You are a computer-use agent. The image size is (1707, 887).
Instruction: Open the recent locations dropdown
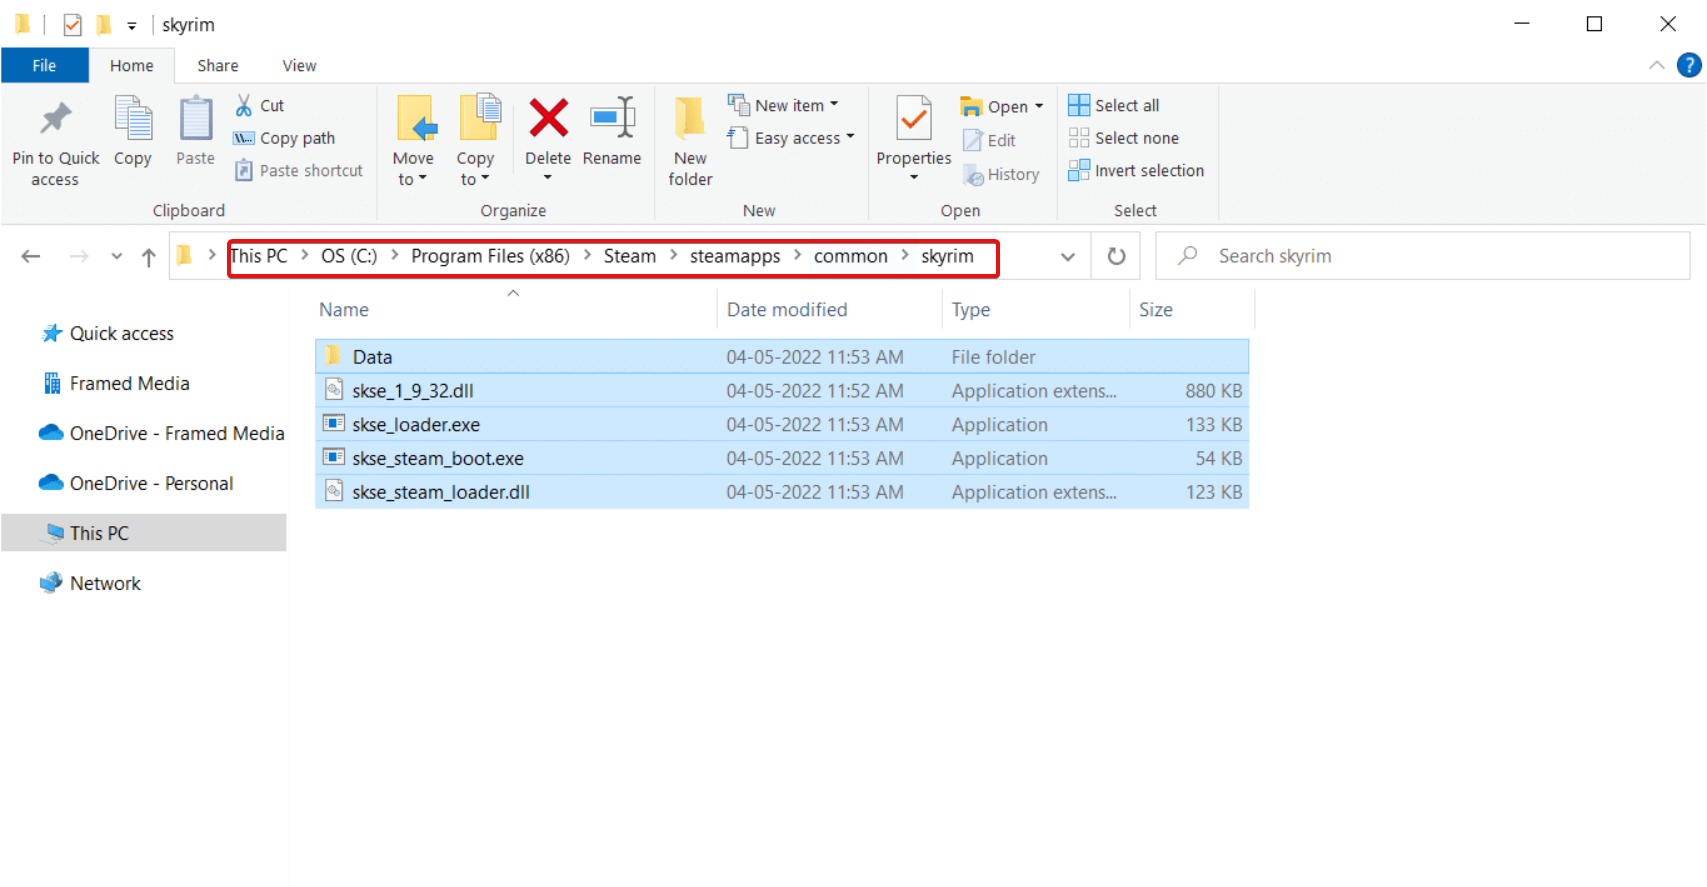click(117, 256)
